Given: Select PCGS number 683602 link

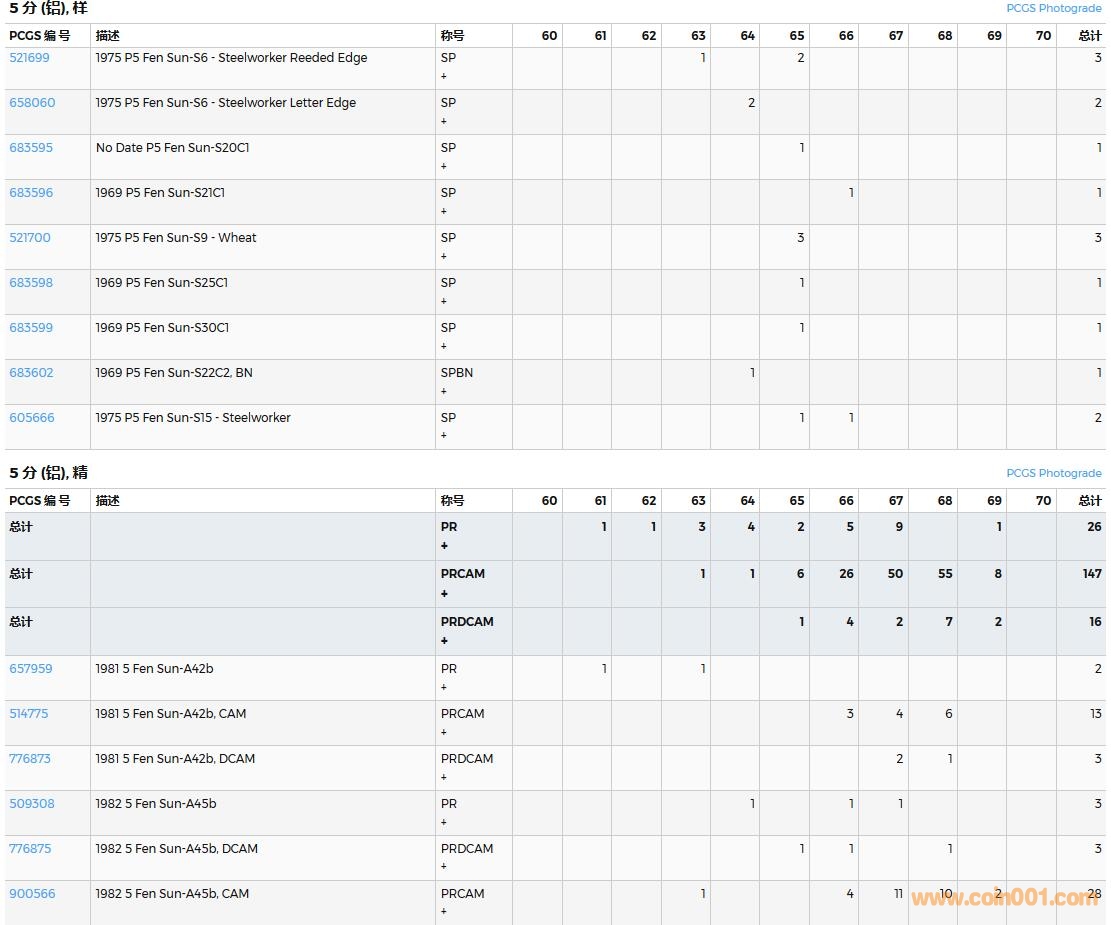Looking at the screenshot, I should tap(31, 373).
